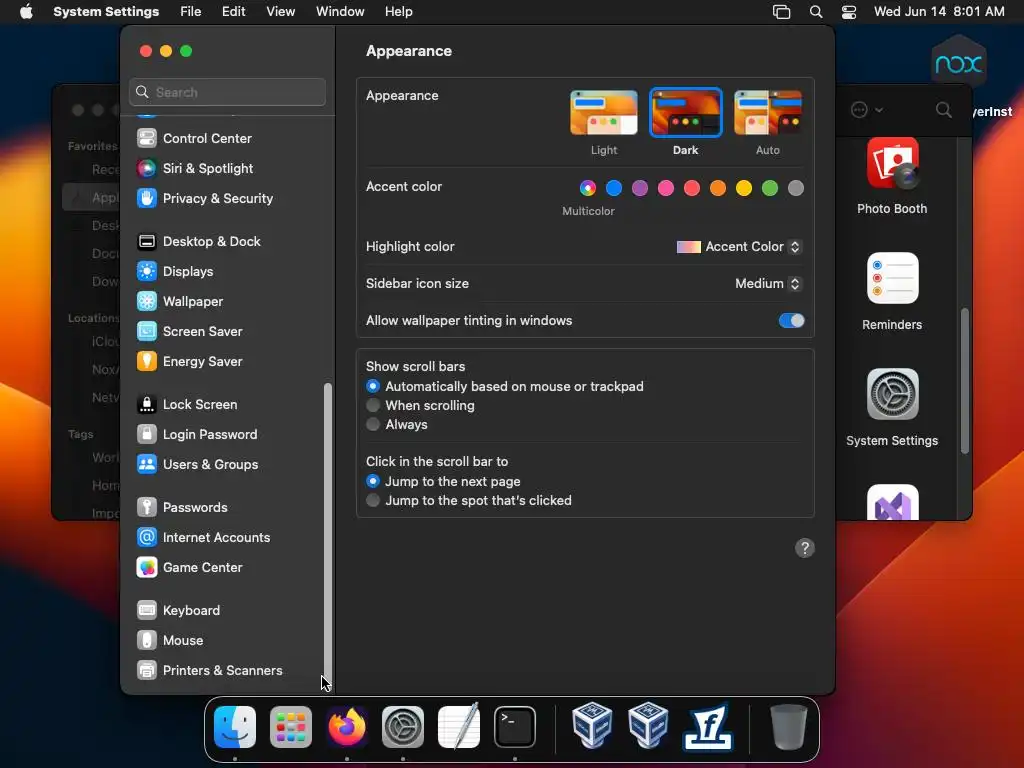Open Users & Groups icon
Viewport: 1024px width, 768px height.
point(146,465)
